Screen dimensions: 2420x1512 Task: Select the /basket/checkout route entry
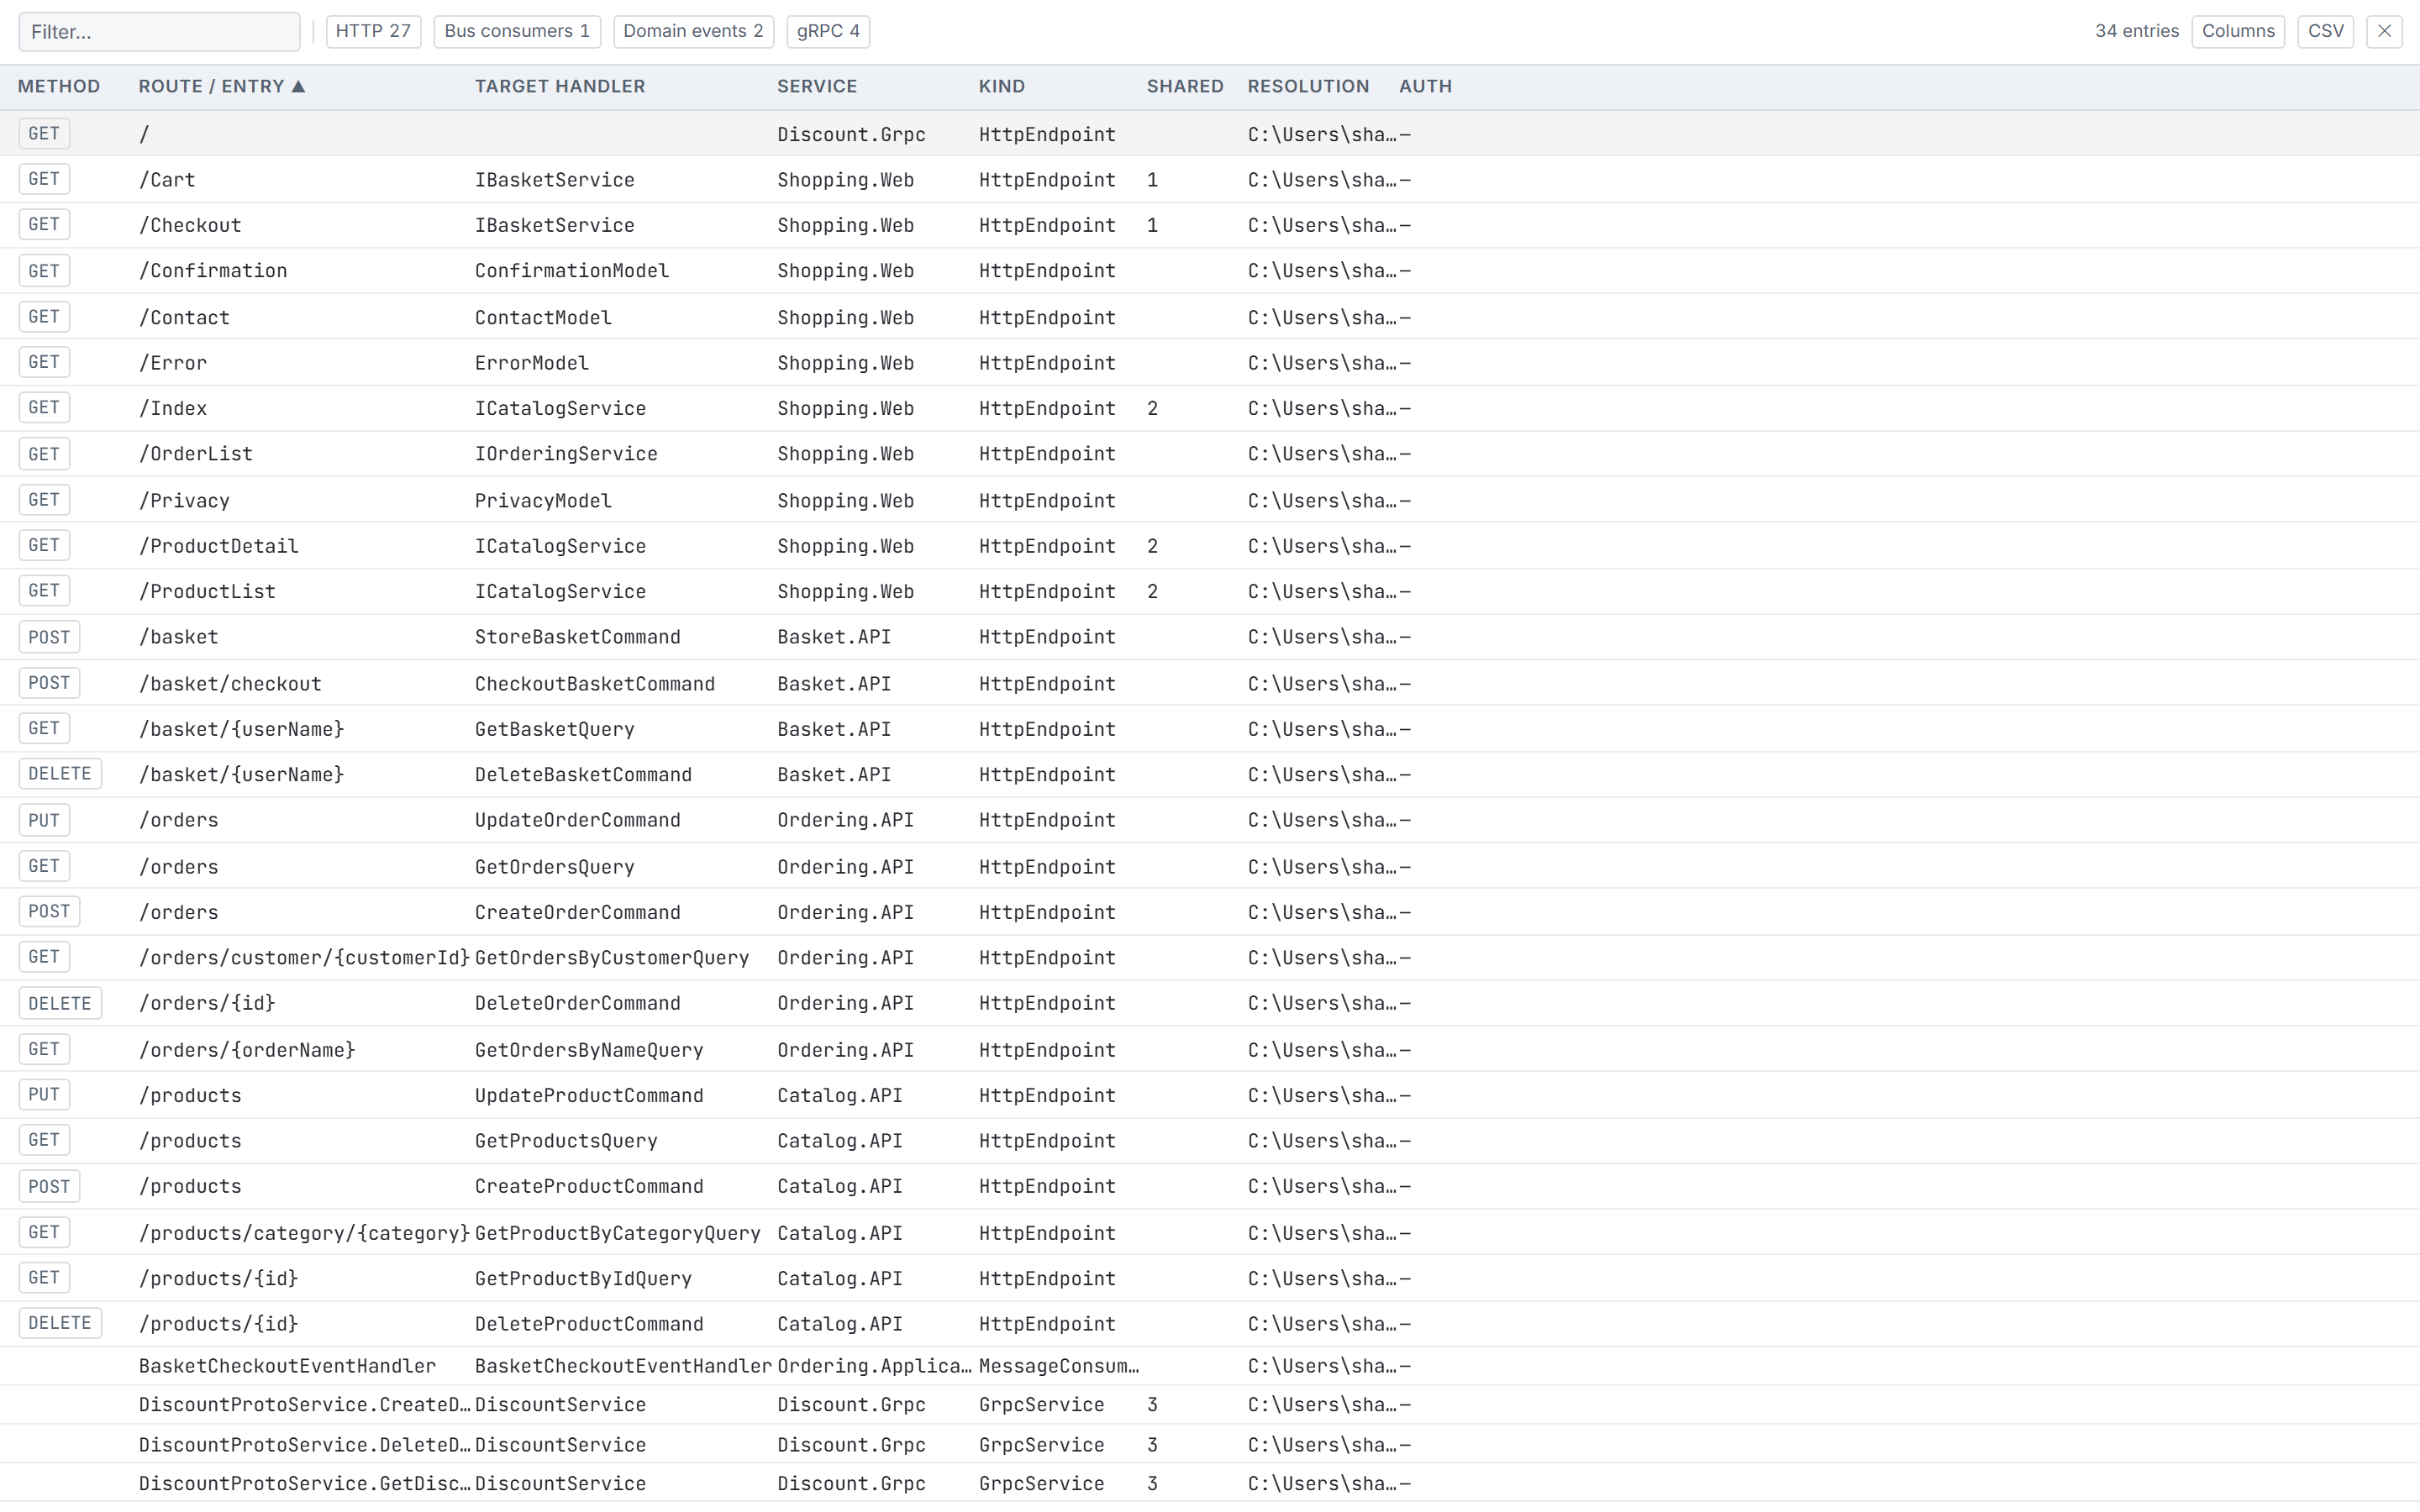230,684
